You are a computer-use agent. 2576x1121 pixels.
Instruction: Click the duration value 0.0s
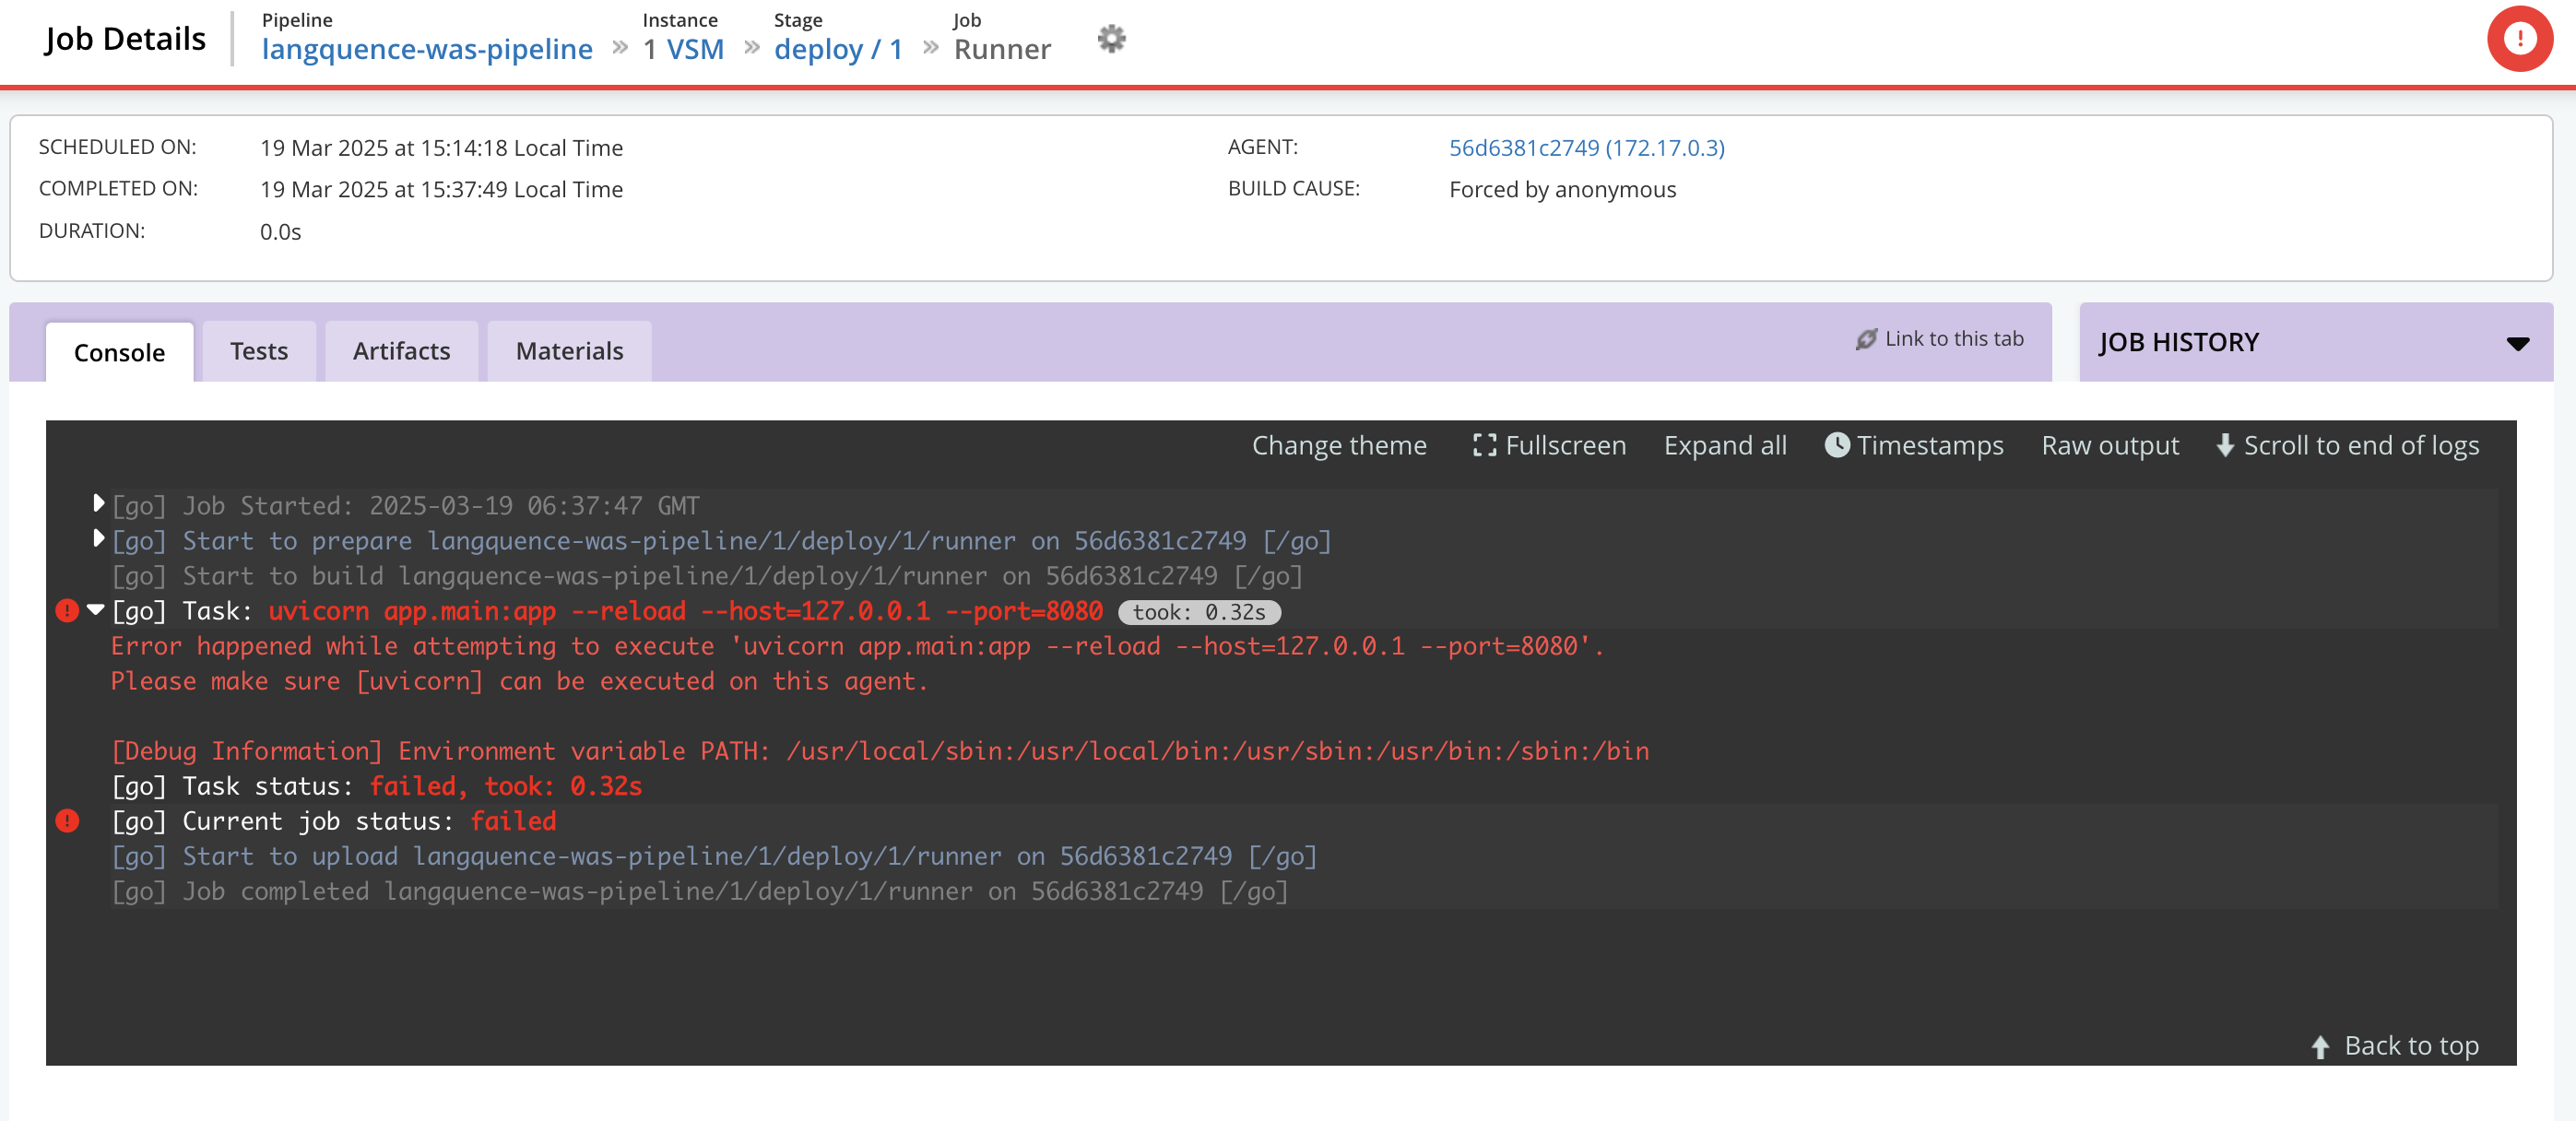280,232
